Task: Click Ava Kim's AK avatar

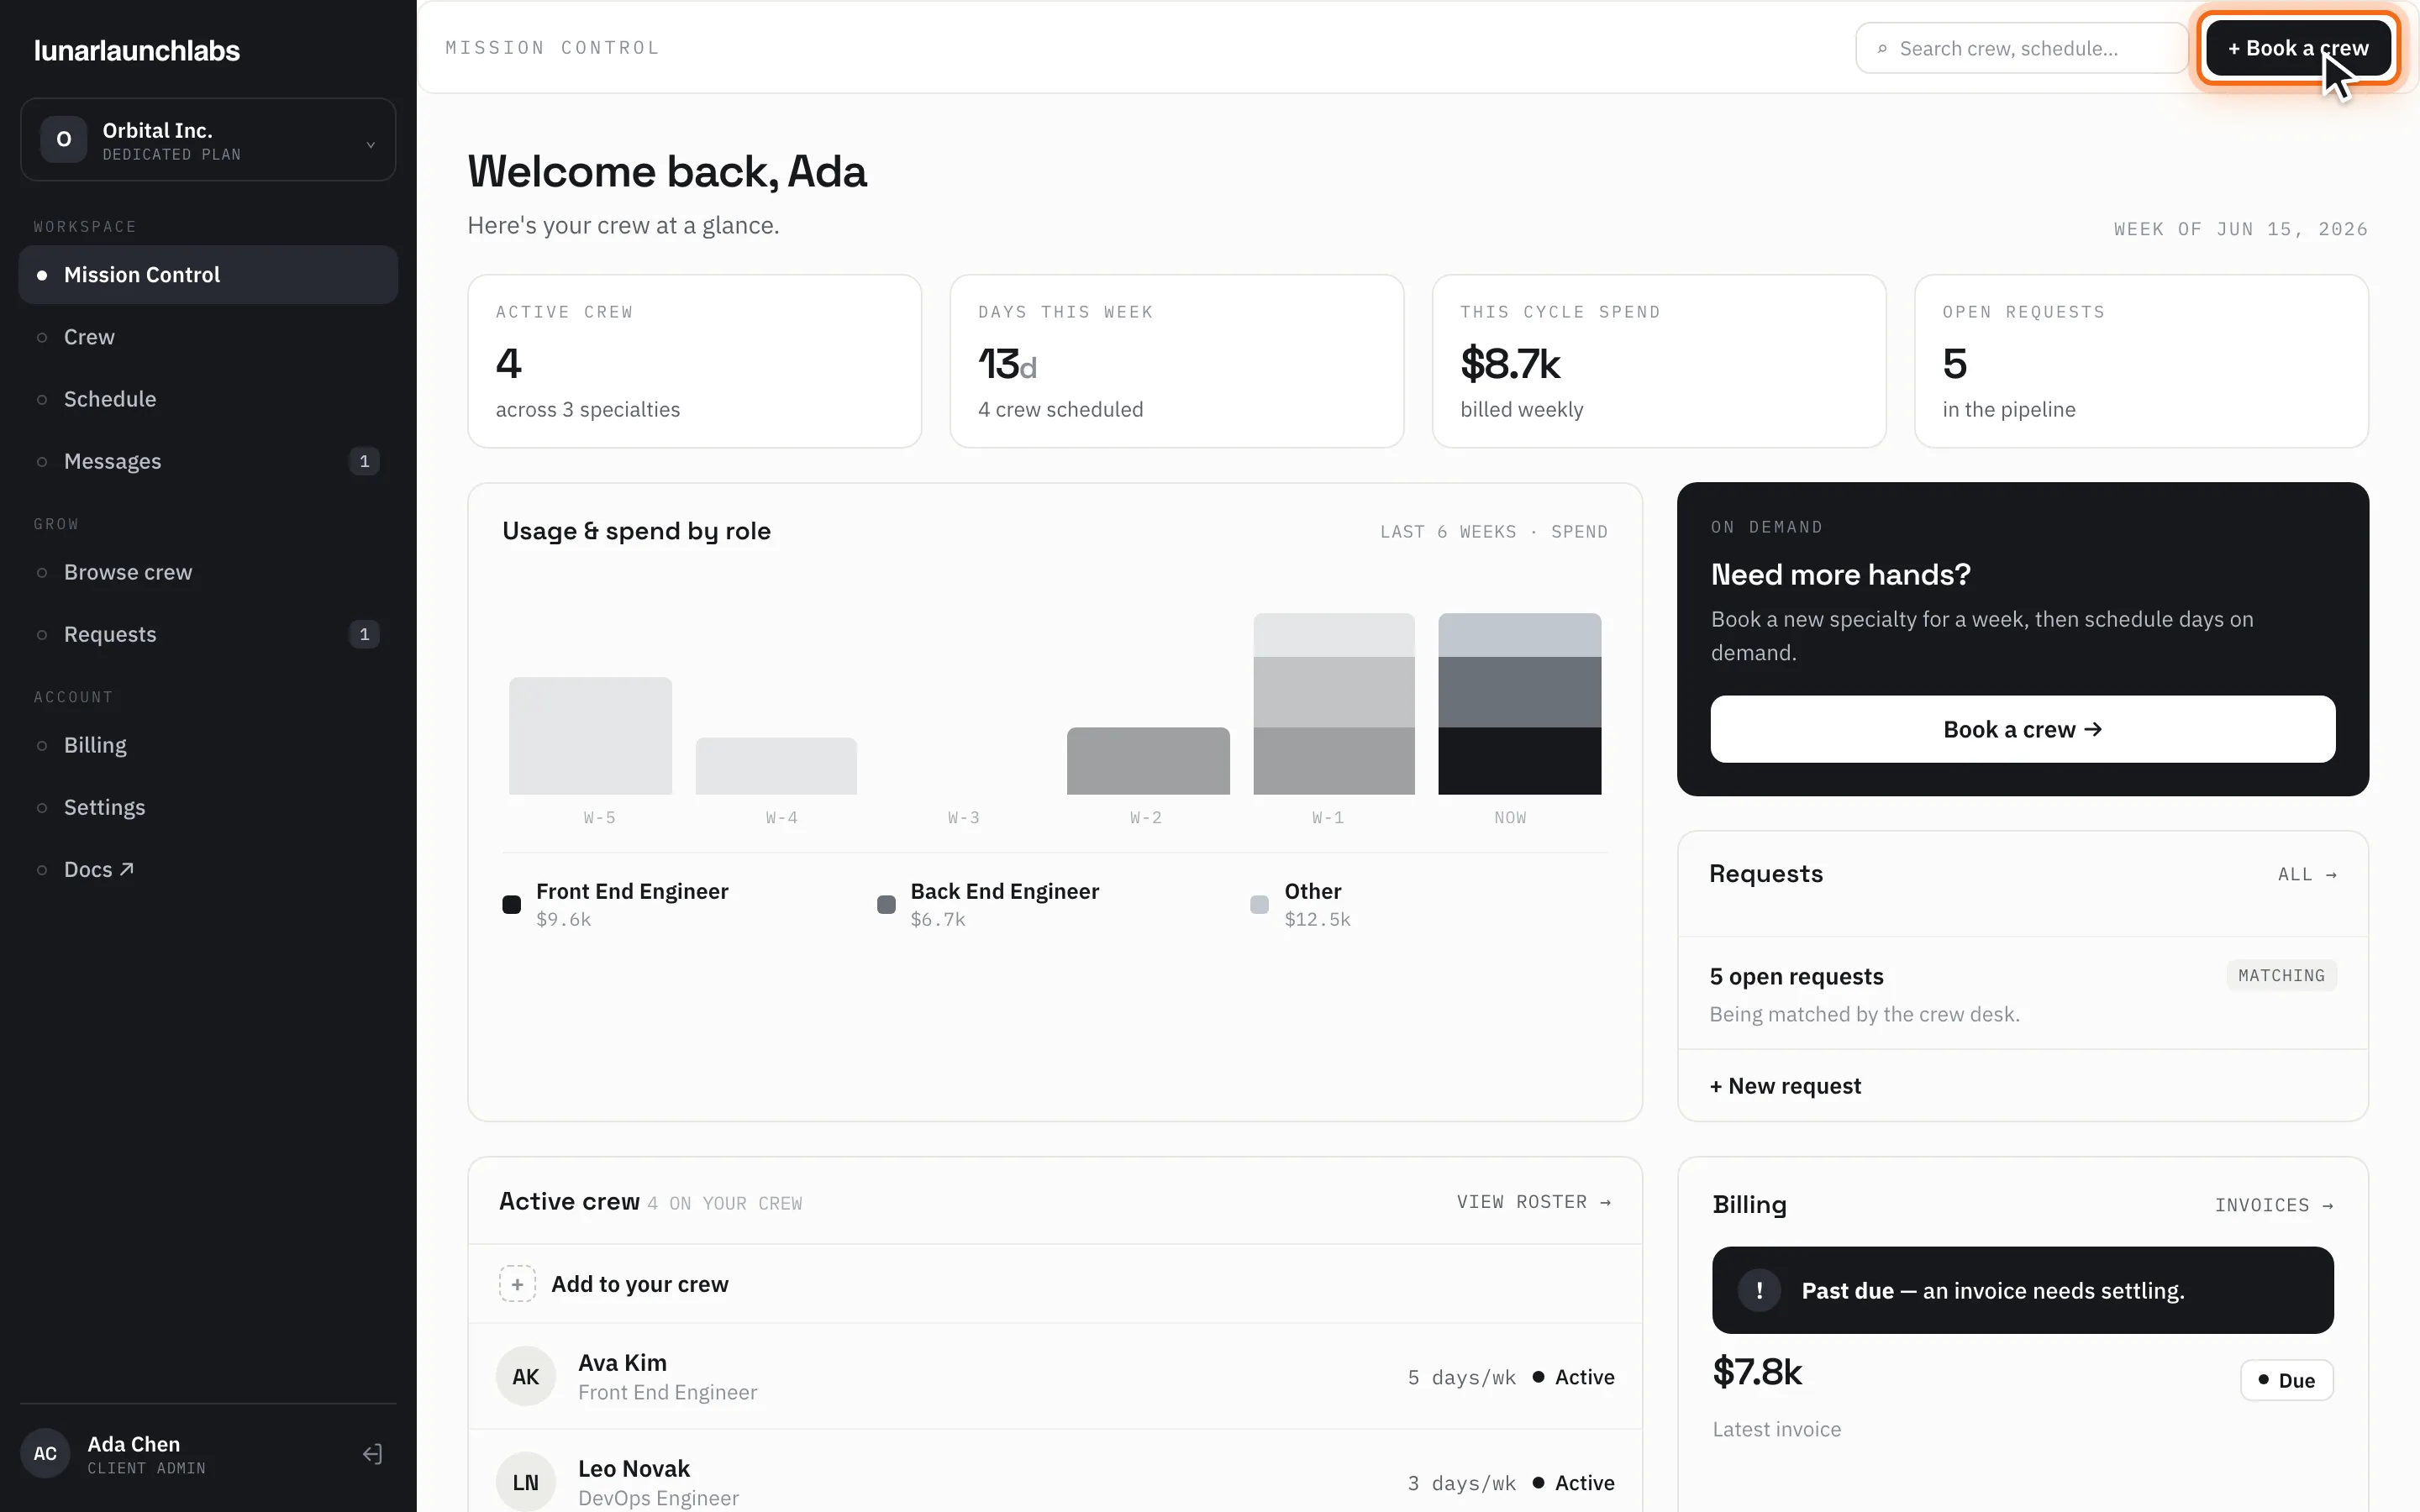Action: 526,1377
